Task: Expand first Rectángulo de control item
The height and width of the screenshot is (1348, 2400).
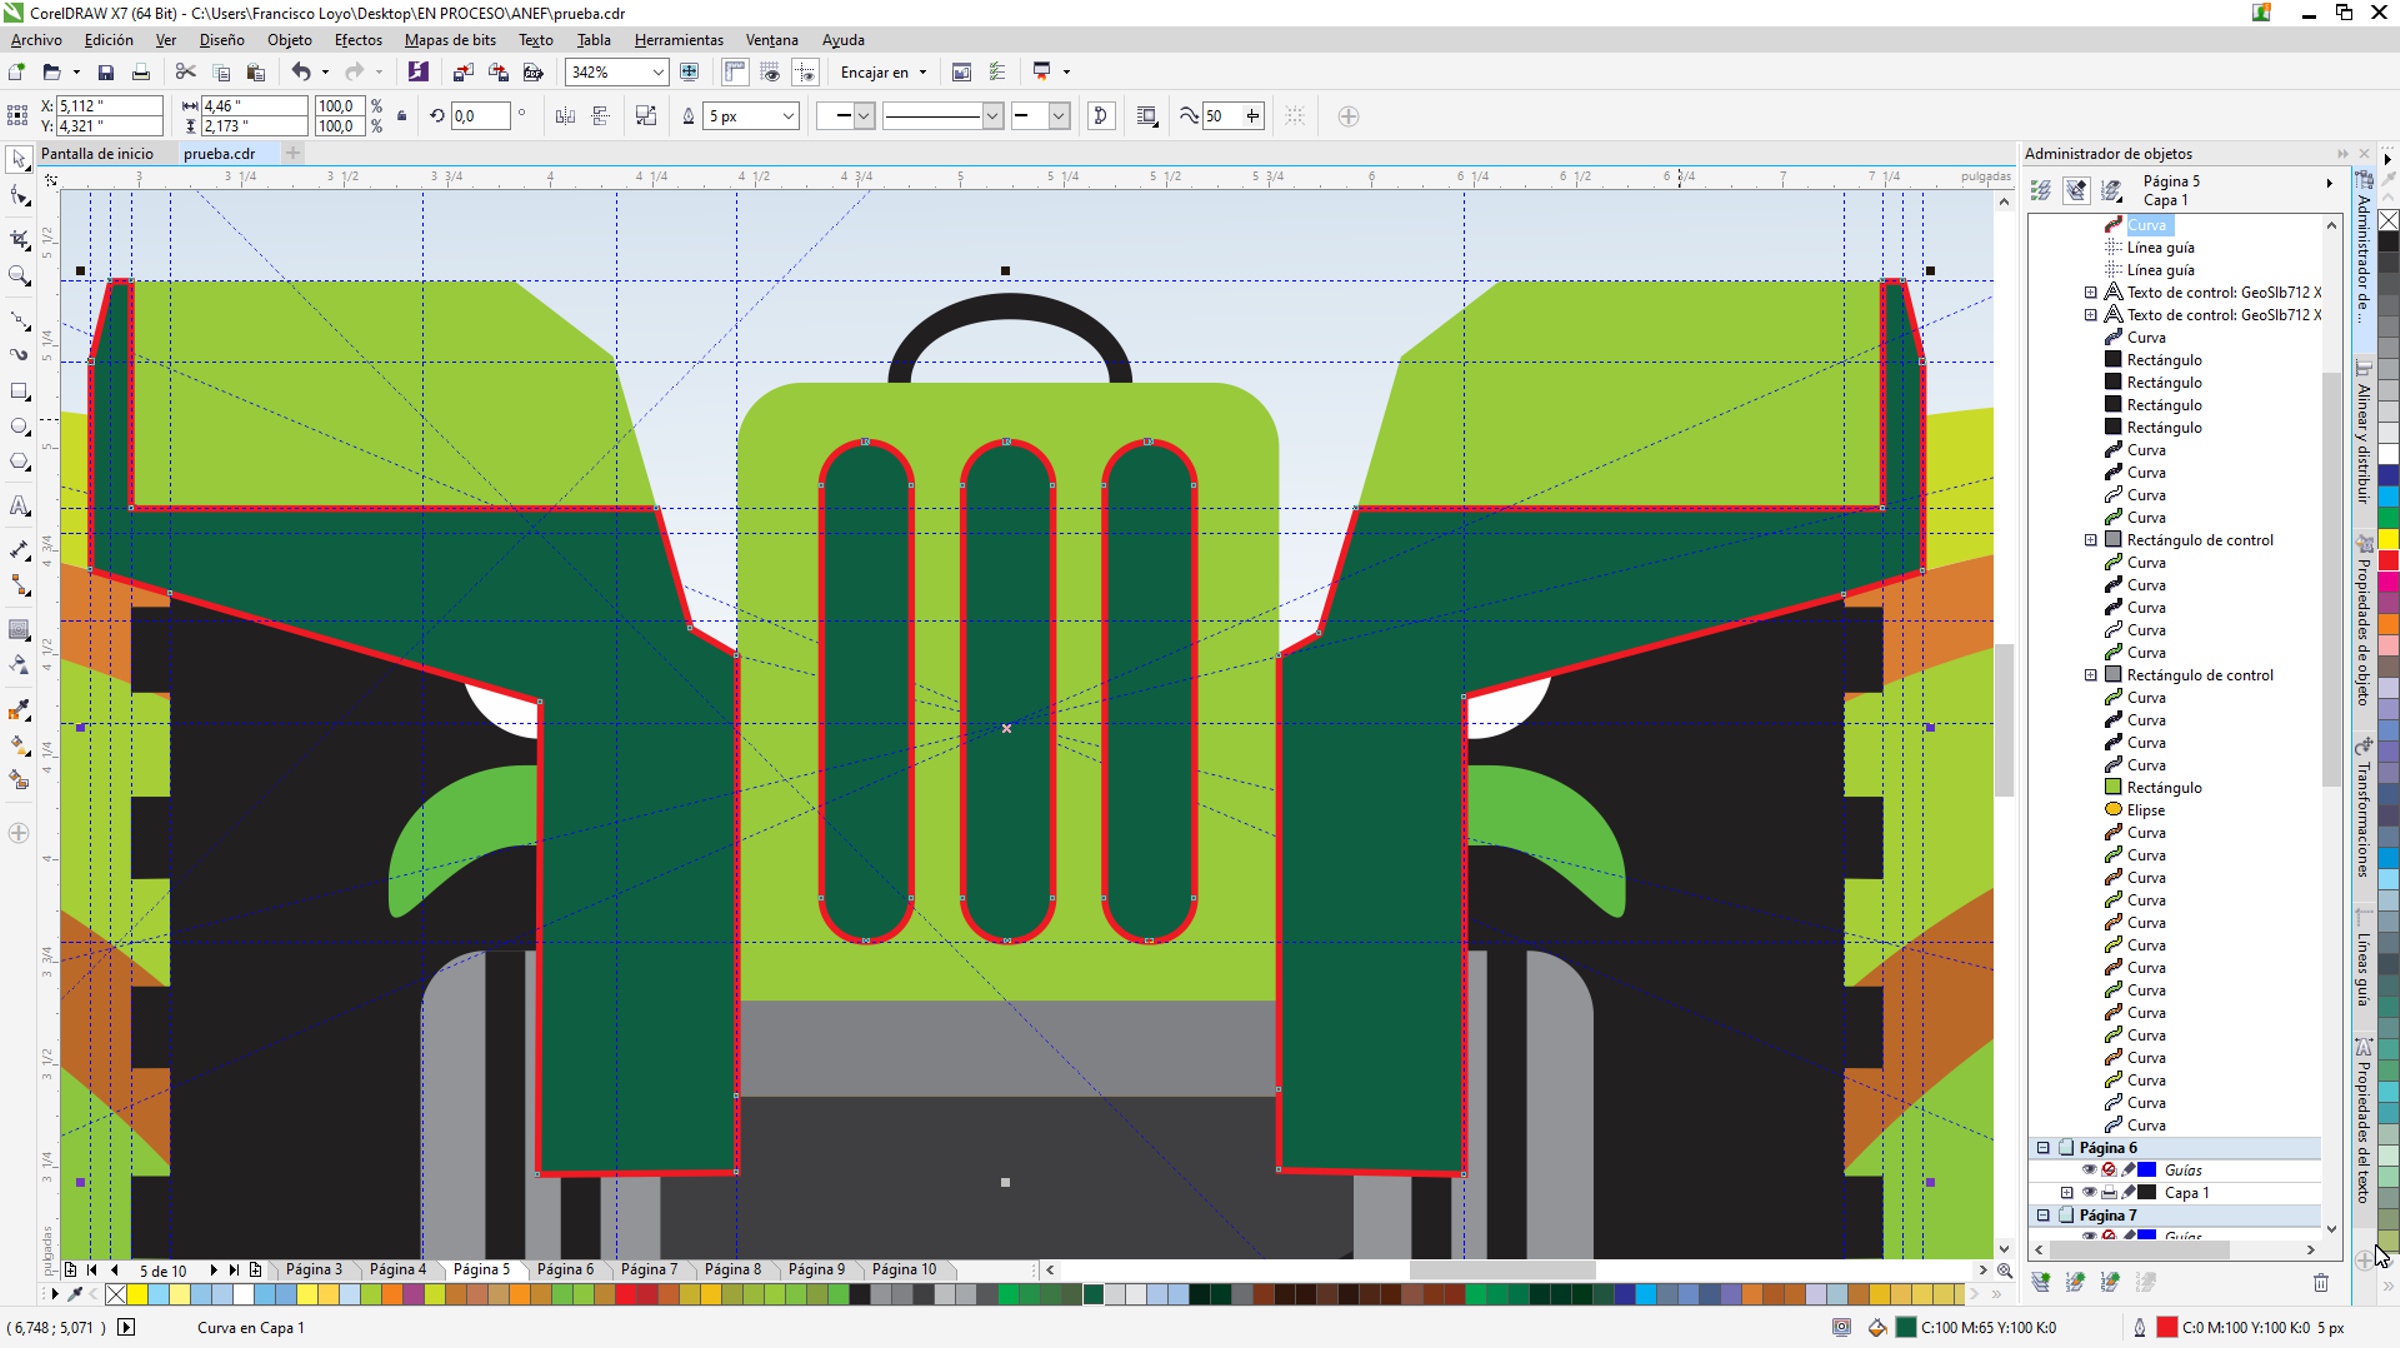Action: tap(2090, 540)
